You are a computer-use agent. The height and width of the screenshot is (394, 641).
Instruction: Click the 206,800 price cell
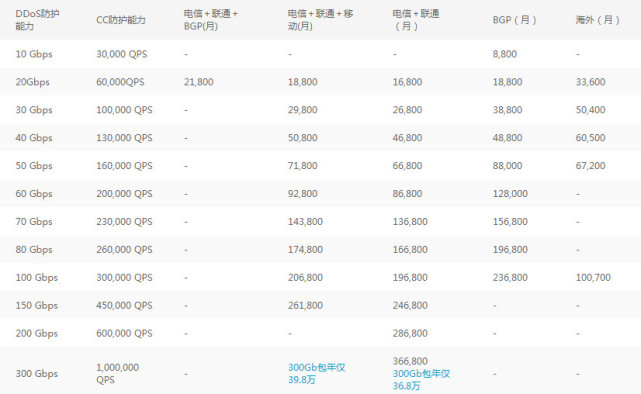pos(305,278)
